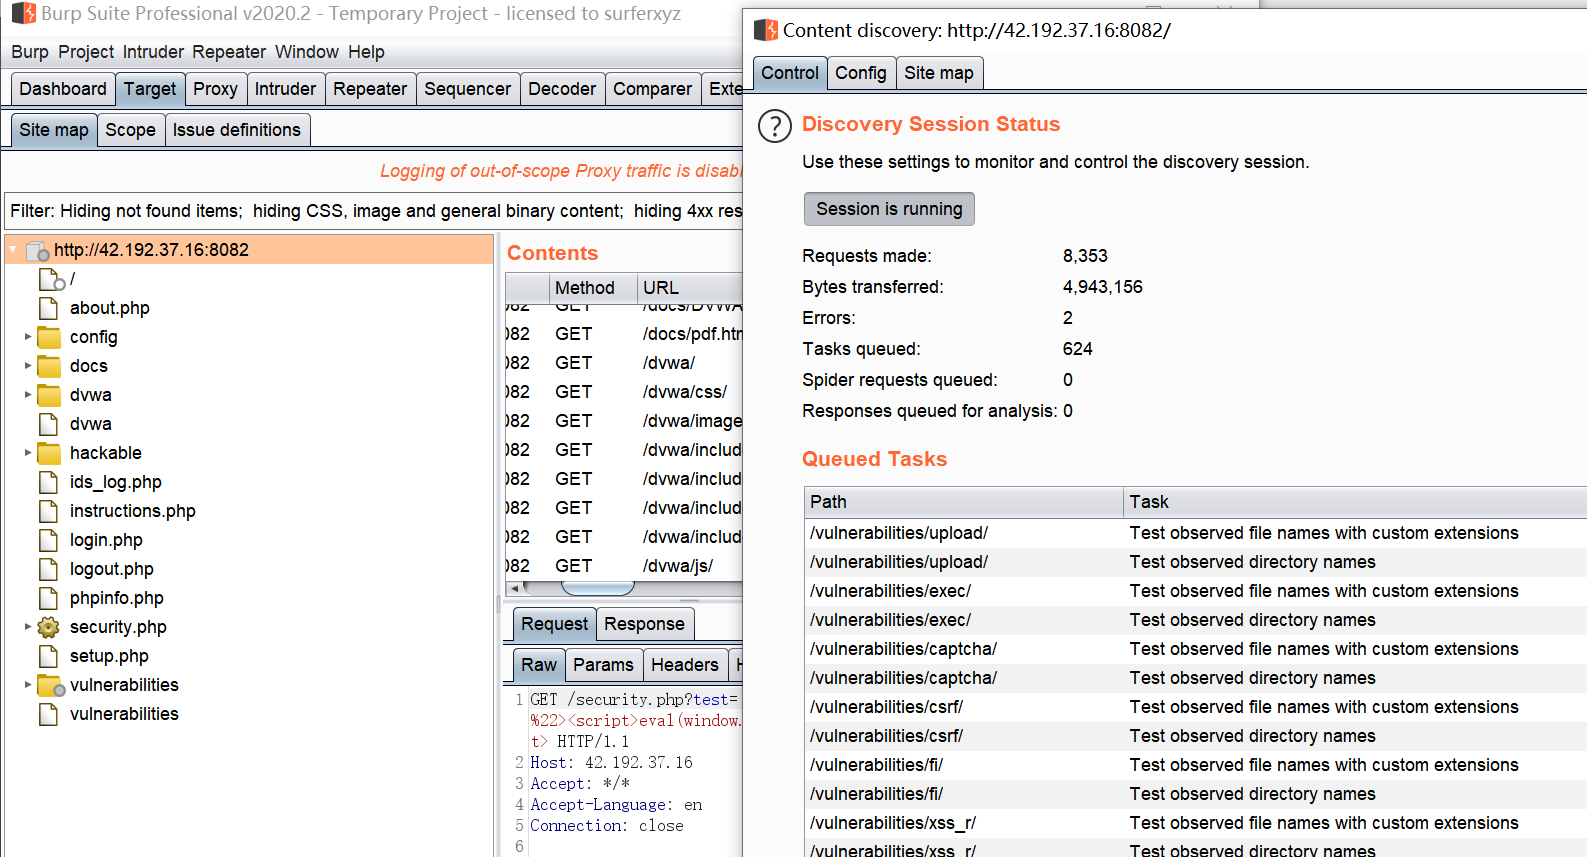Open help for Discovery Session Status
The width and height of the screenshot is (1587, 857).
click(775, 126)
